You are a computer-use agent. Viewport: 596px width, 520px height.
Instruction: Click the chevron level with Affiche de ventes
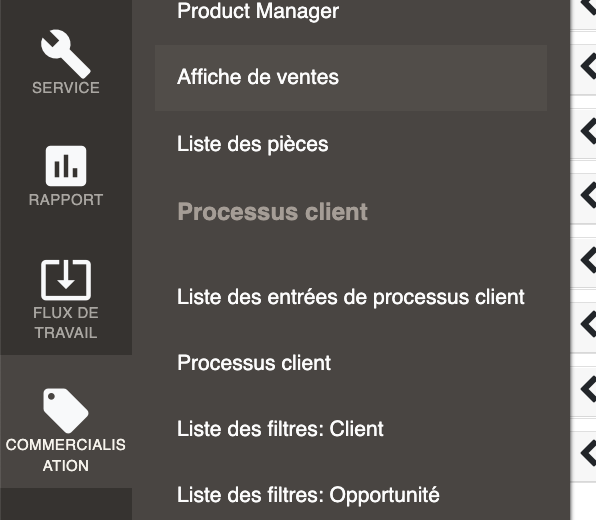click(x=588, y=67)
